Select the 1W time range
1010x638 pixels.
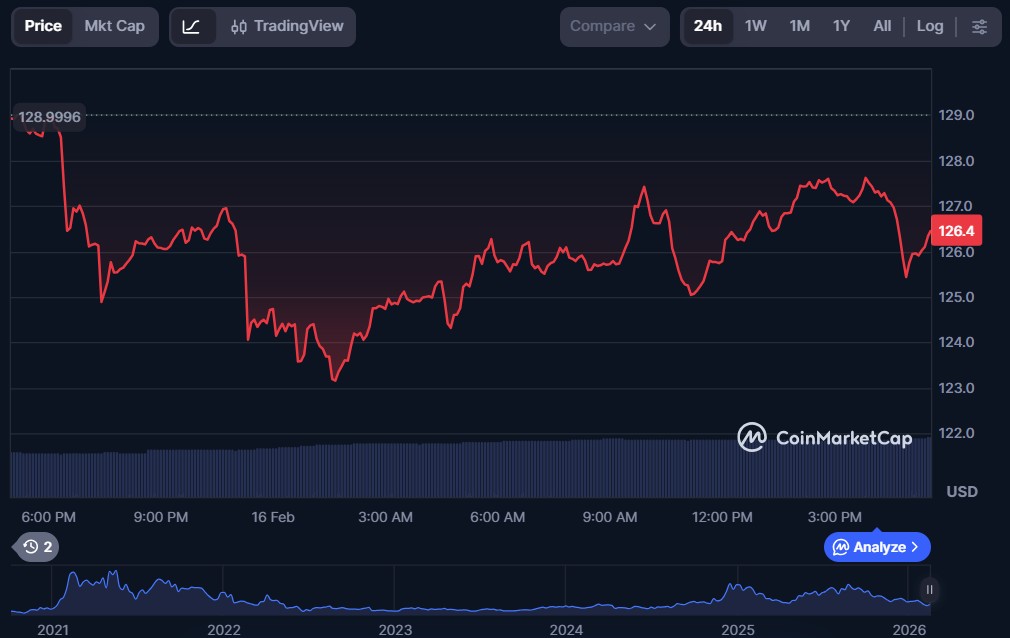[x=755, y=27]
